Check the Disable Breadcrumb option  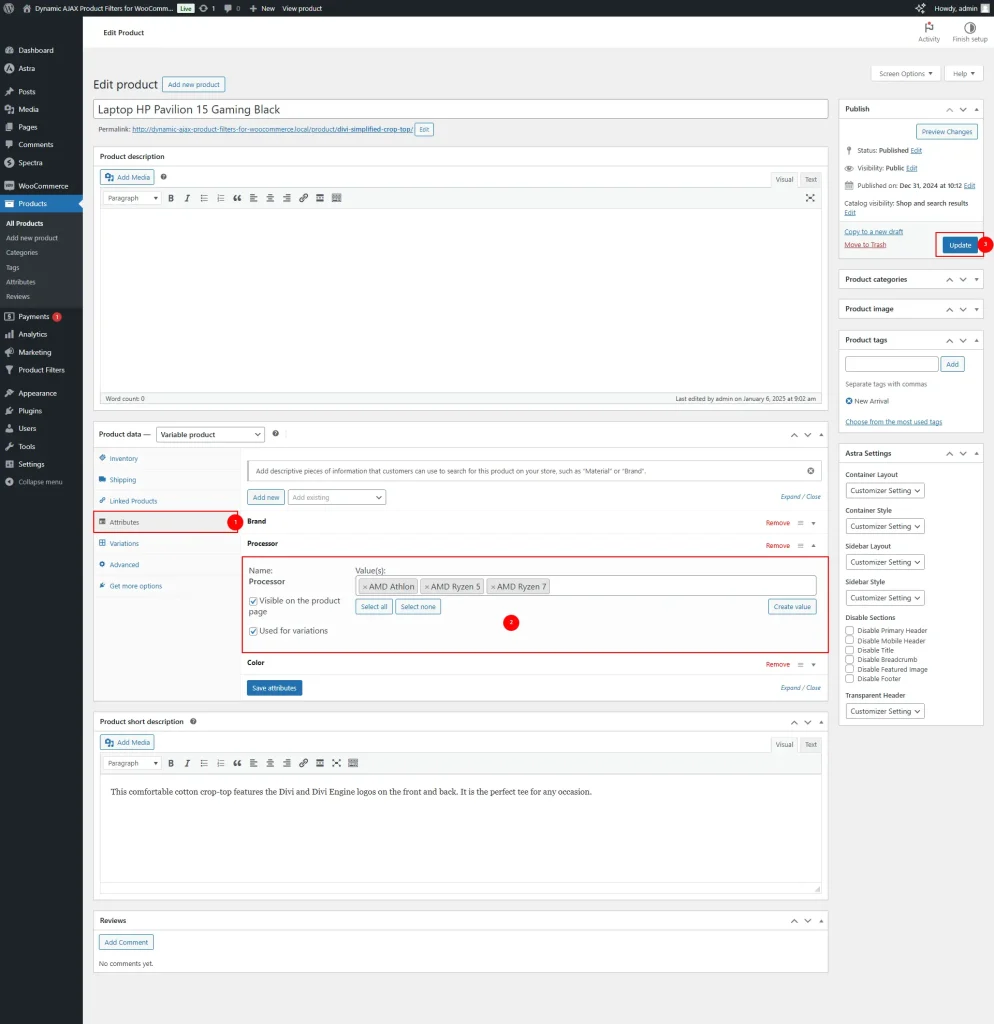tap(849, 660)
